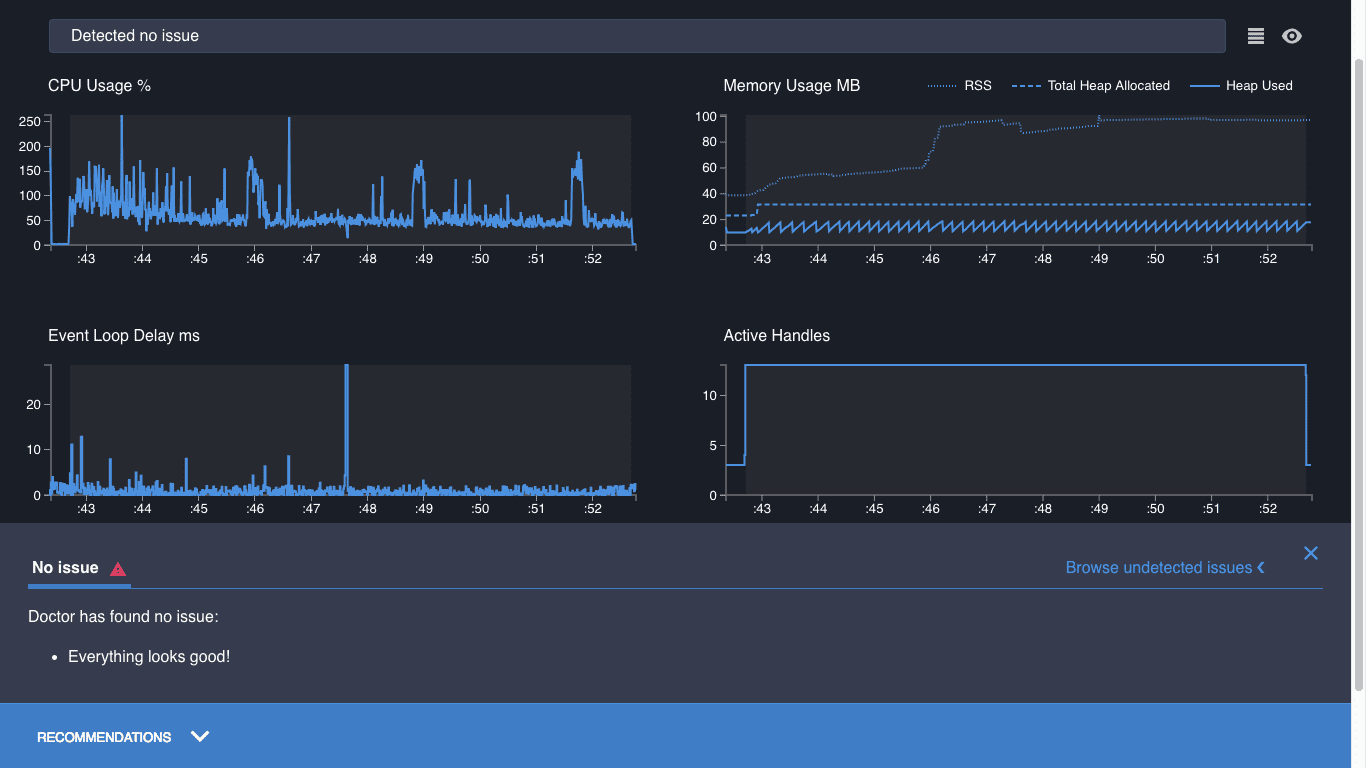Image resolution: width=1366 pixels, height=768 pixels.
Task: Click the 100 label on Memory Usage axis
Action: click(706, 117)
